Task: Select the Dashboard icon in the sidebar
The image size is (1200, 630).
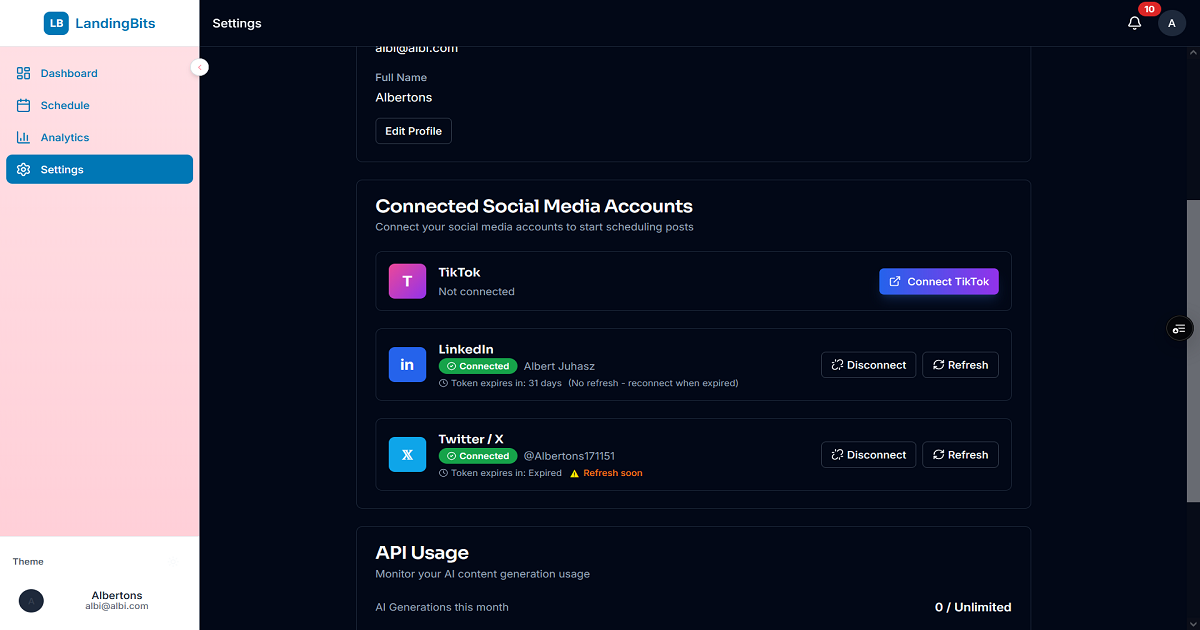Action: [22, 72]
